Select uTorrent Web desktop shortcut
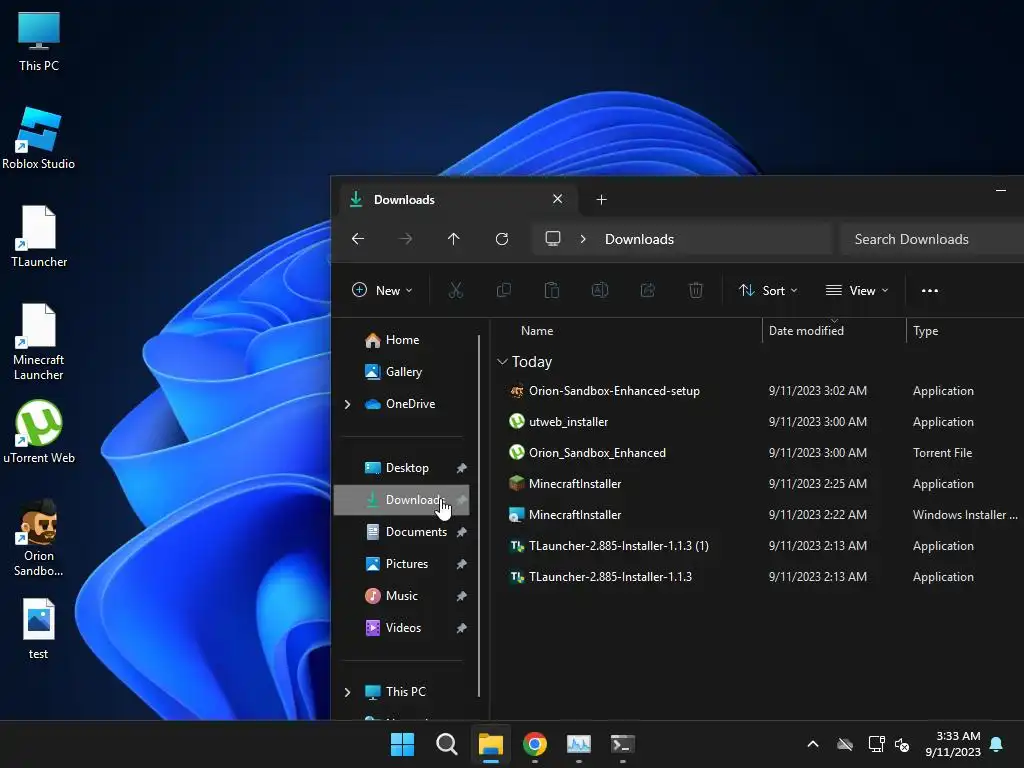This screenshot has height=768, width=1024. (x=39, y=432)
